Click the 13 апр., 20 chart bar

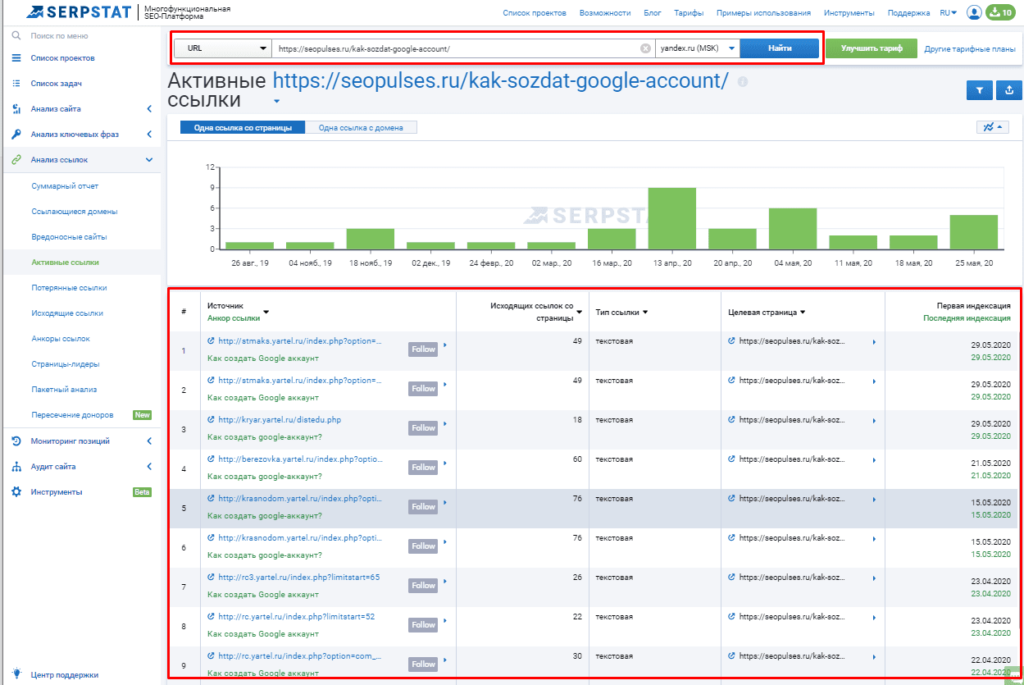(x=672, y=219)
